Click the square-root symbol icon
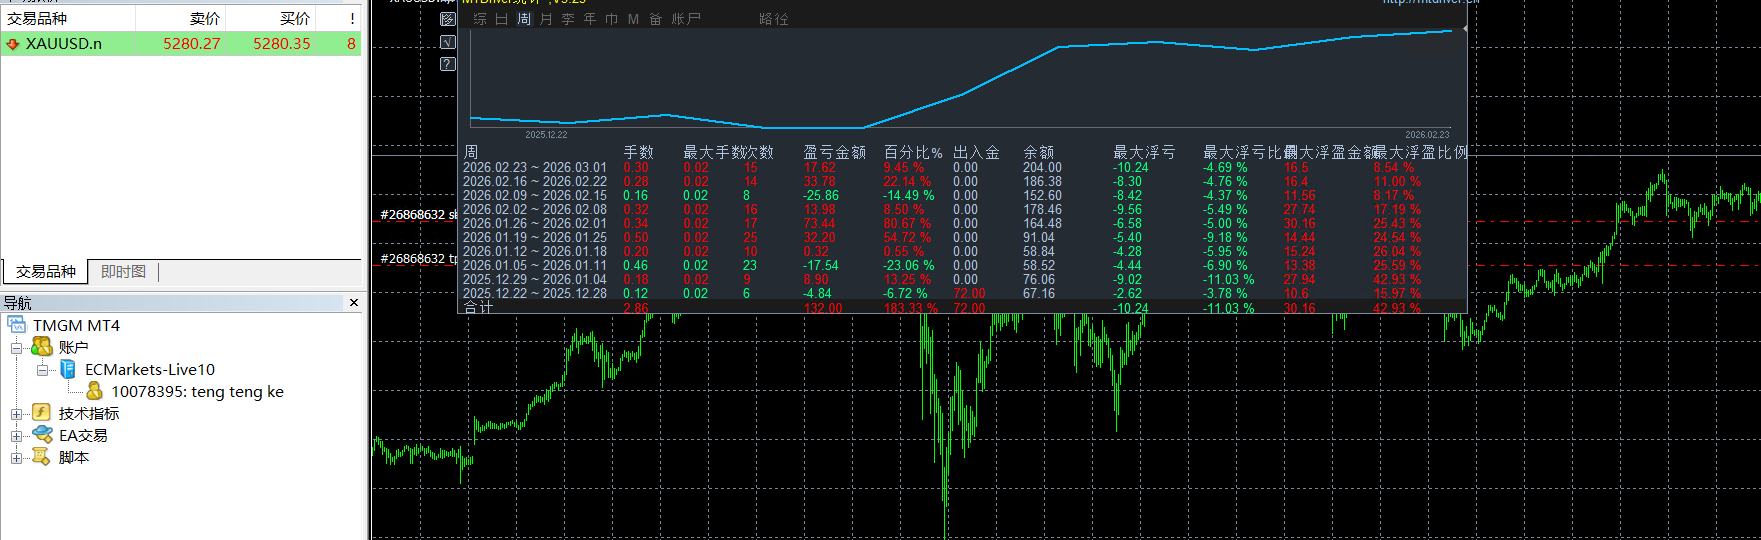Screen dimensions: 1761x540 (447, 42)
